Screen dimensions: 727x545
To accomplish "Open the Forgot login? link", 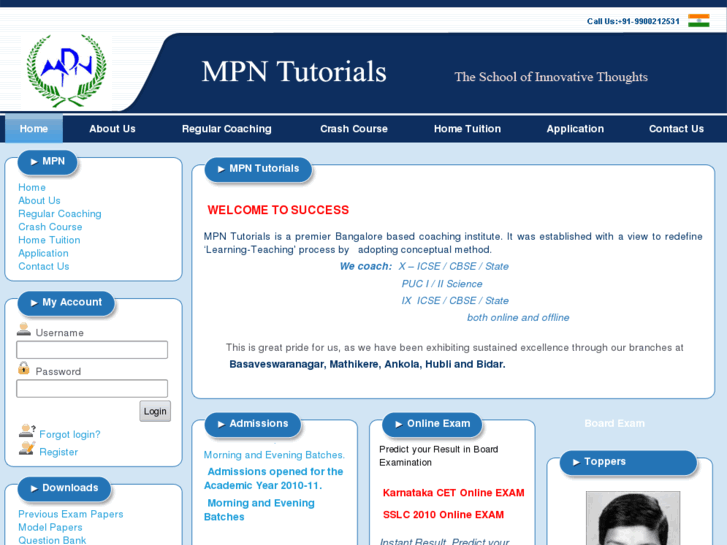I will point(70,435).
